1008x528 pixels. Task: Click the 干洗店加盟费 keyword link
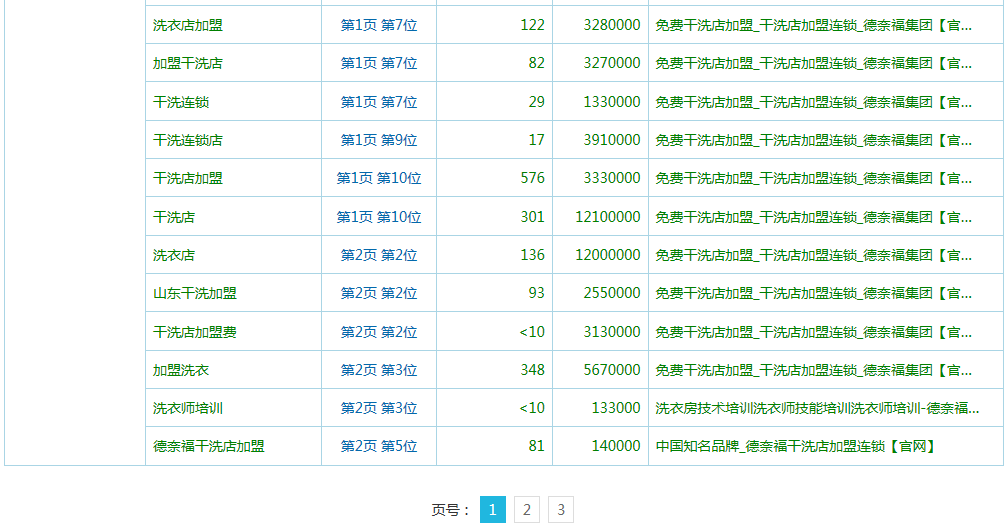pyautogui.click(x=195, y=332)
